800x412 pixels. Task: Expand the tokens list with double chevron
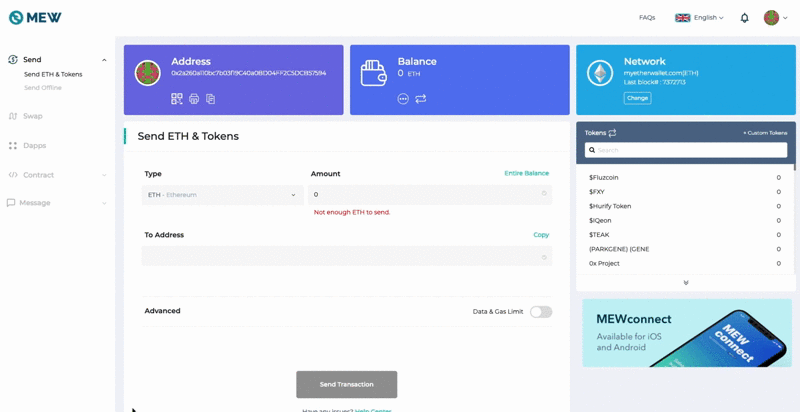[x=686, y=282]
